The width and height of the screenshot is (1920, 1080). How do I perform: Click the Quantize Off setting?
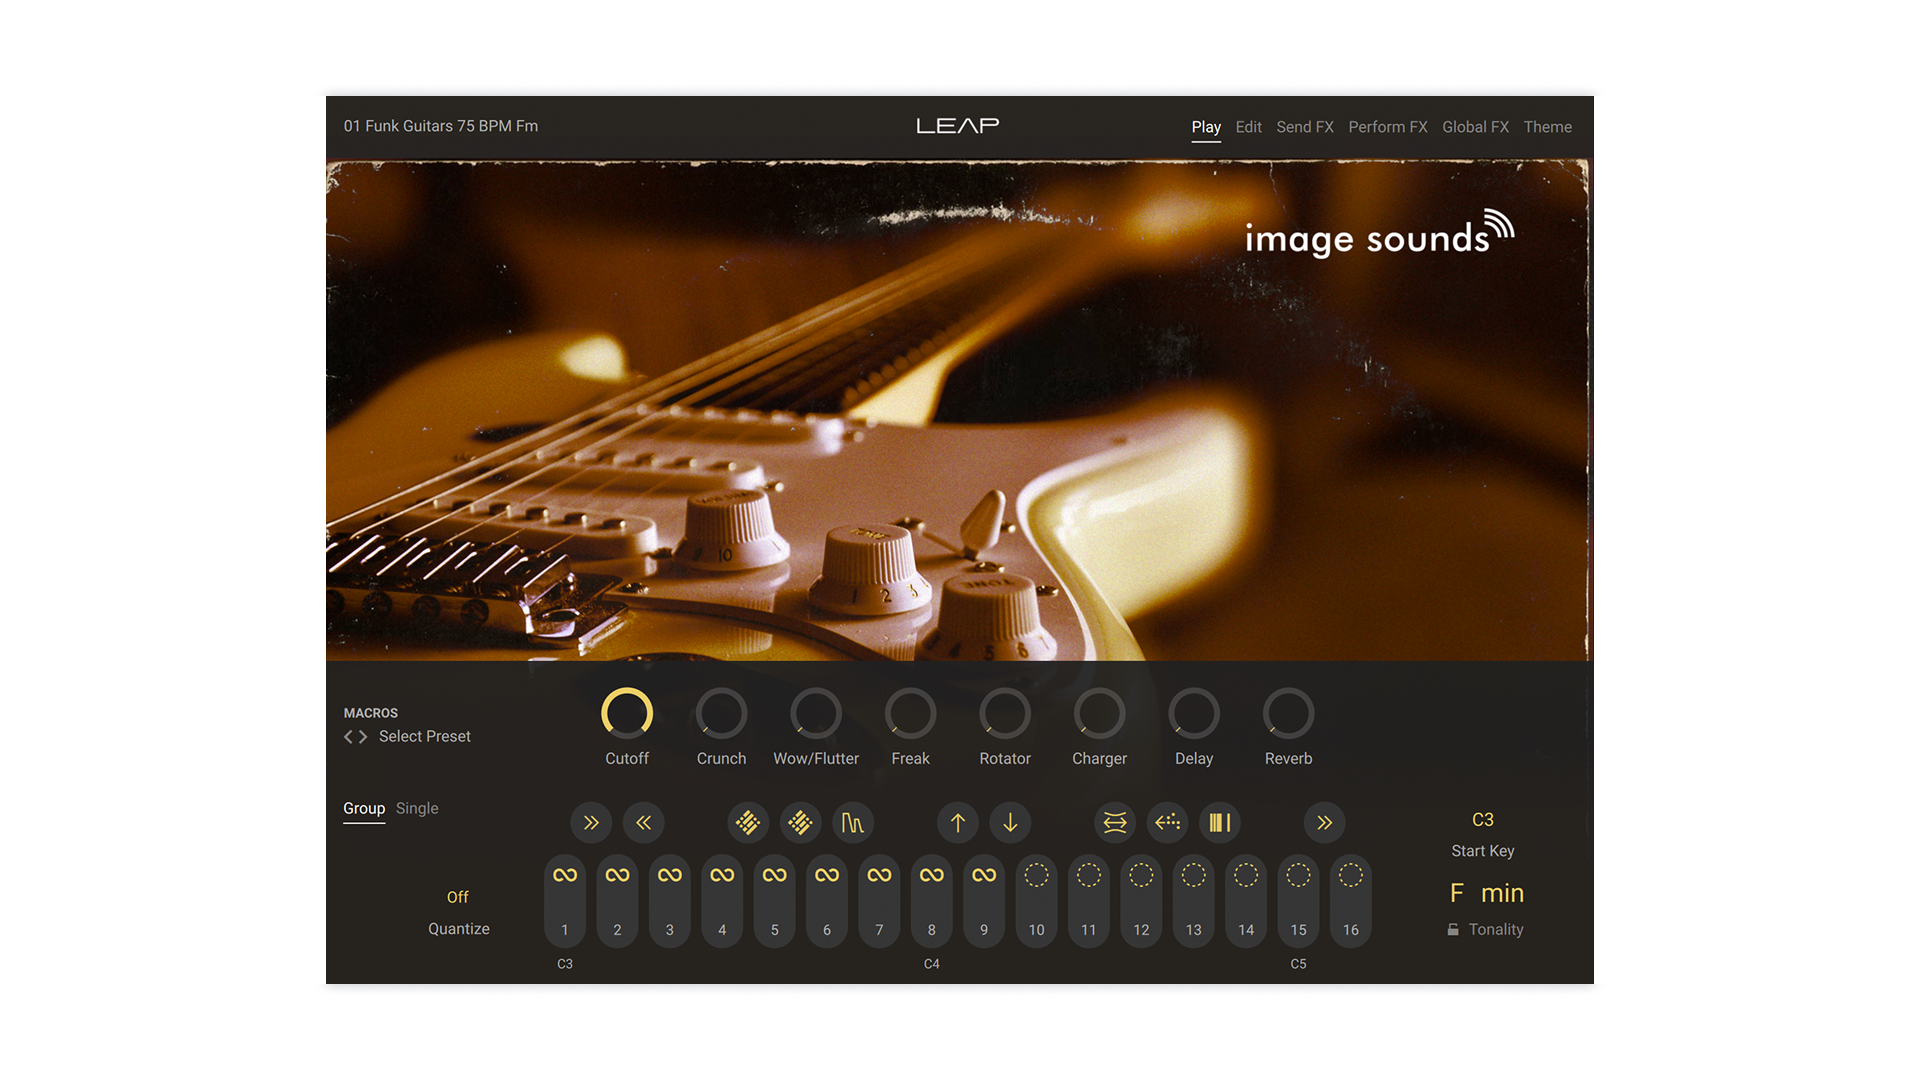tap(458, 897)
